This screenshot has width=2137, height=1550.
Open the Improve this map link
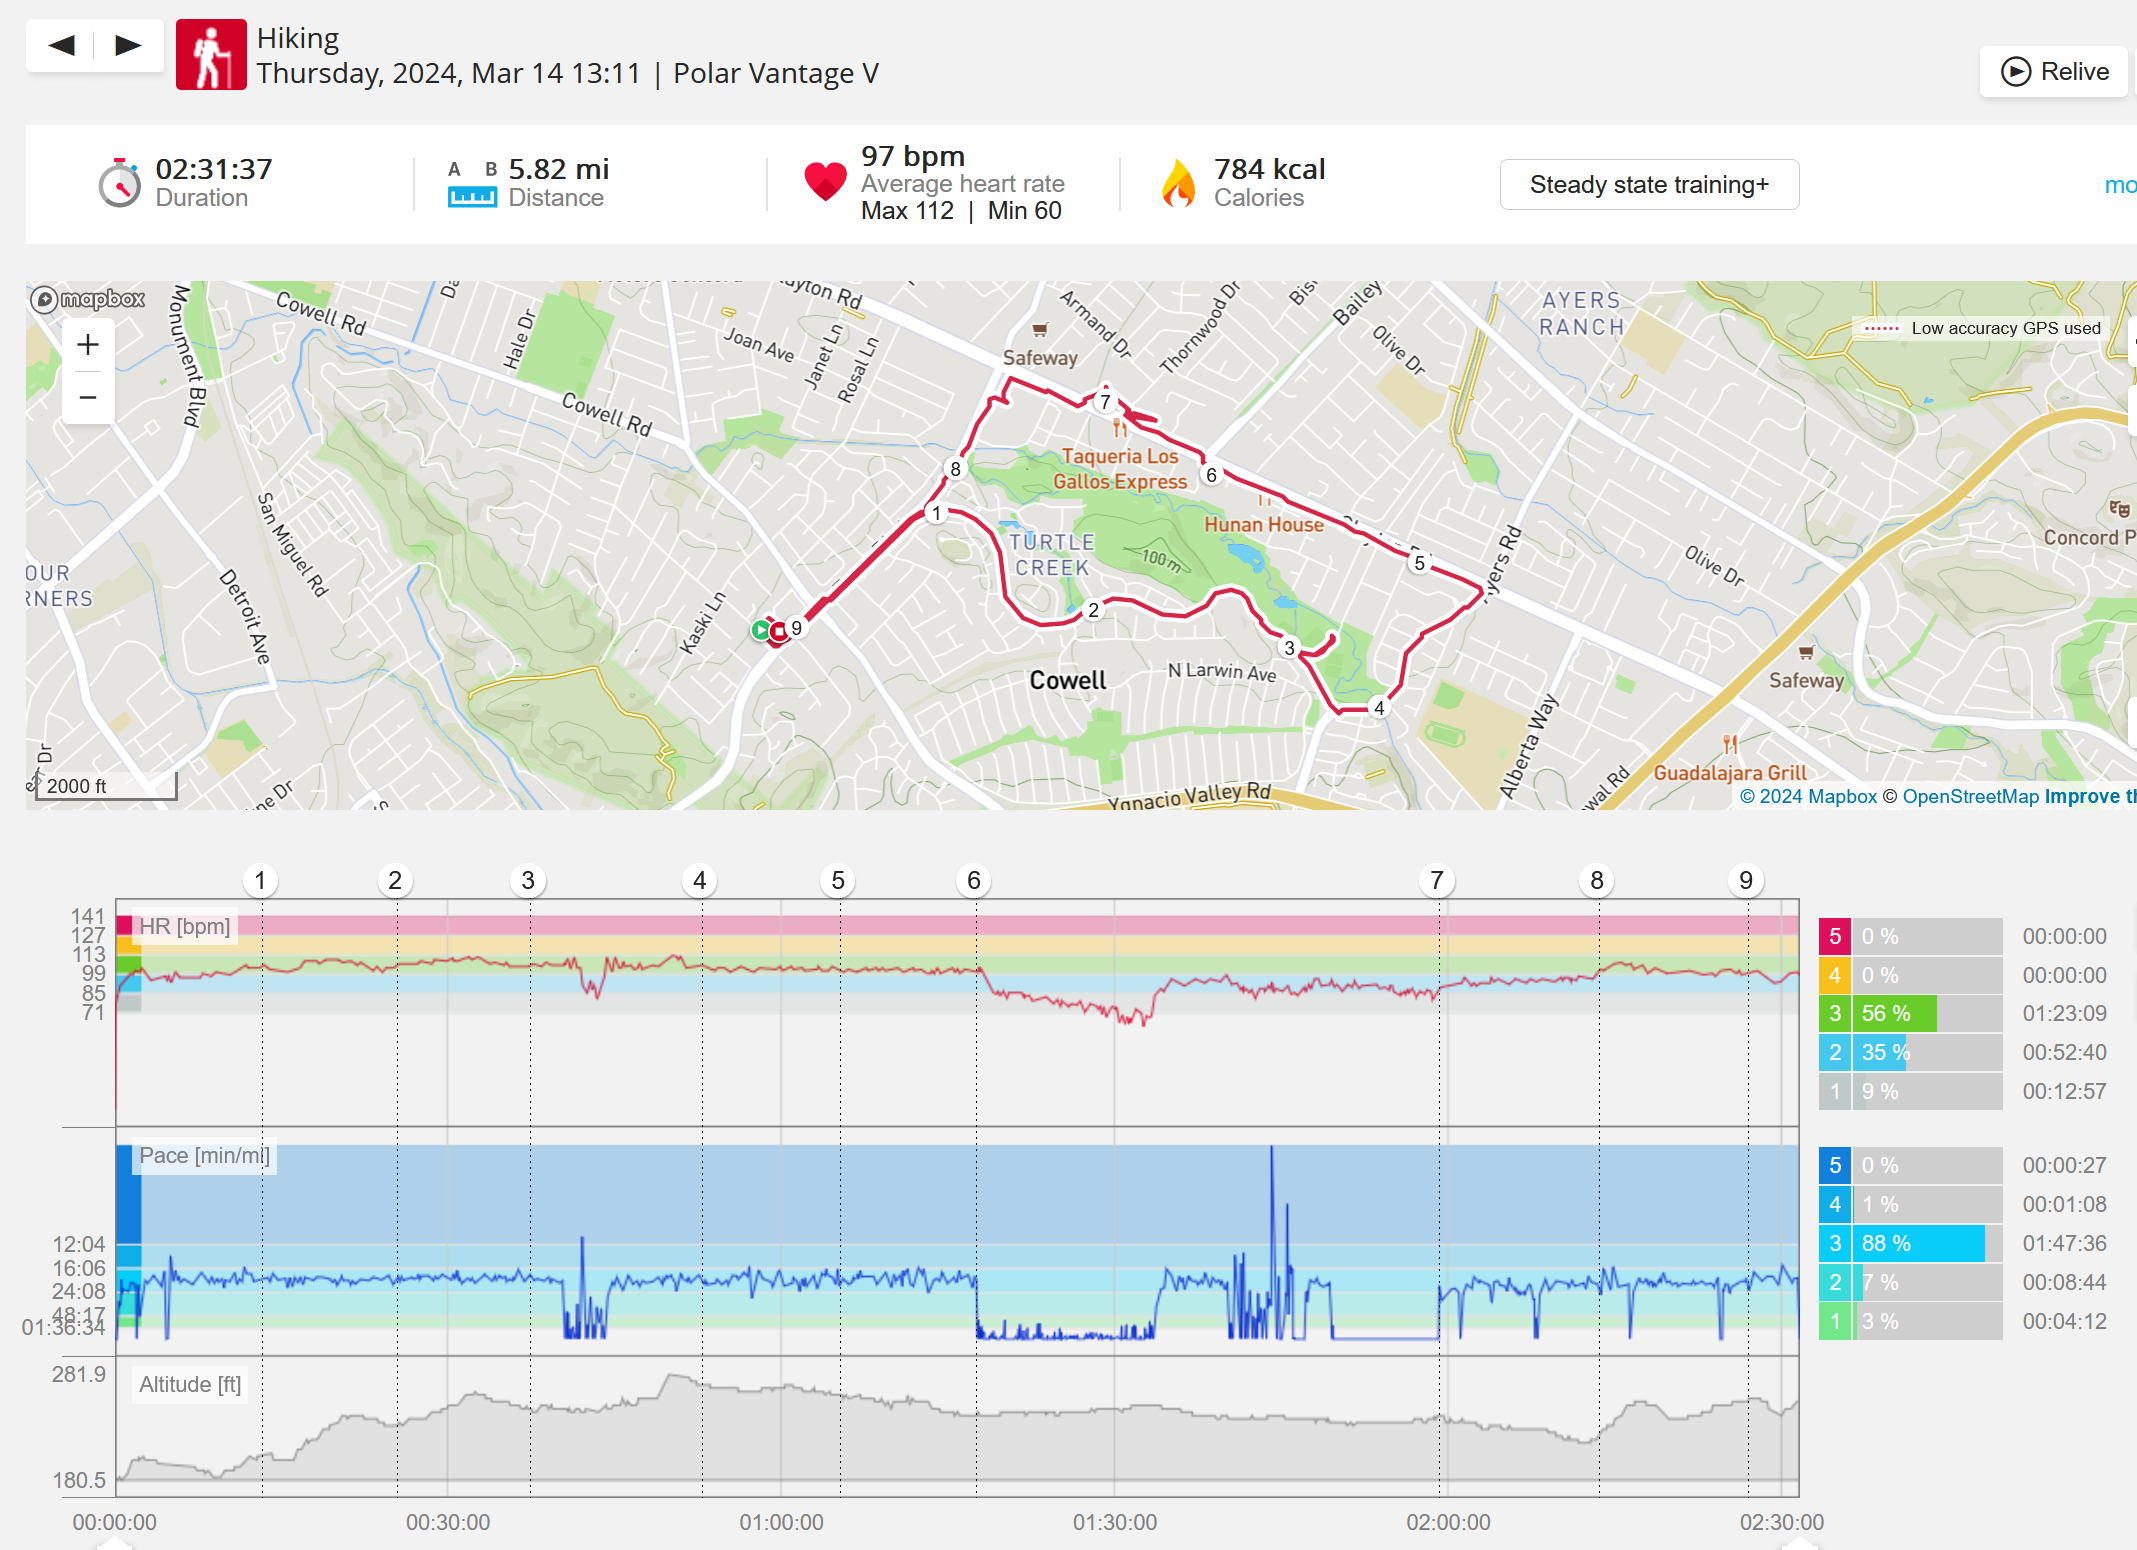[2090, 796]
